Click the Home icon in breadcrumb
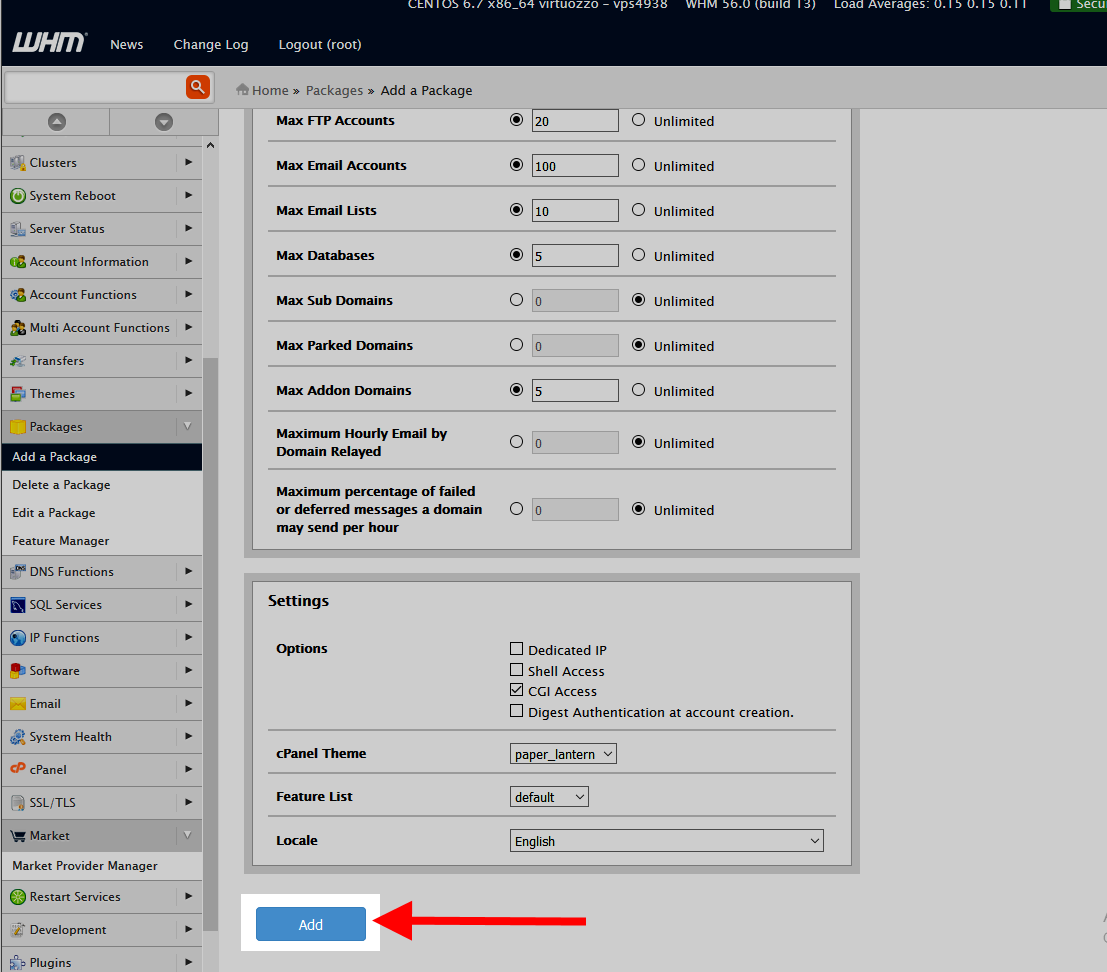This screenshot has height=972, width=1107. coord(242,90)
